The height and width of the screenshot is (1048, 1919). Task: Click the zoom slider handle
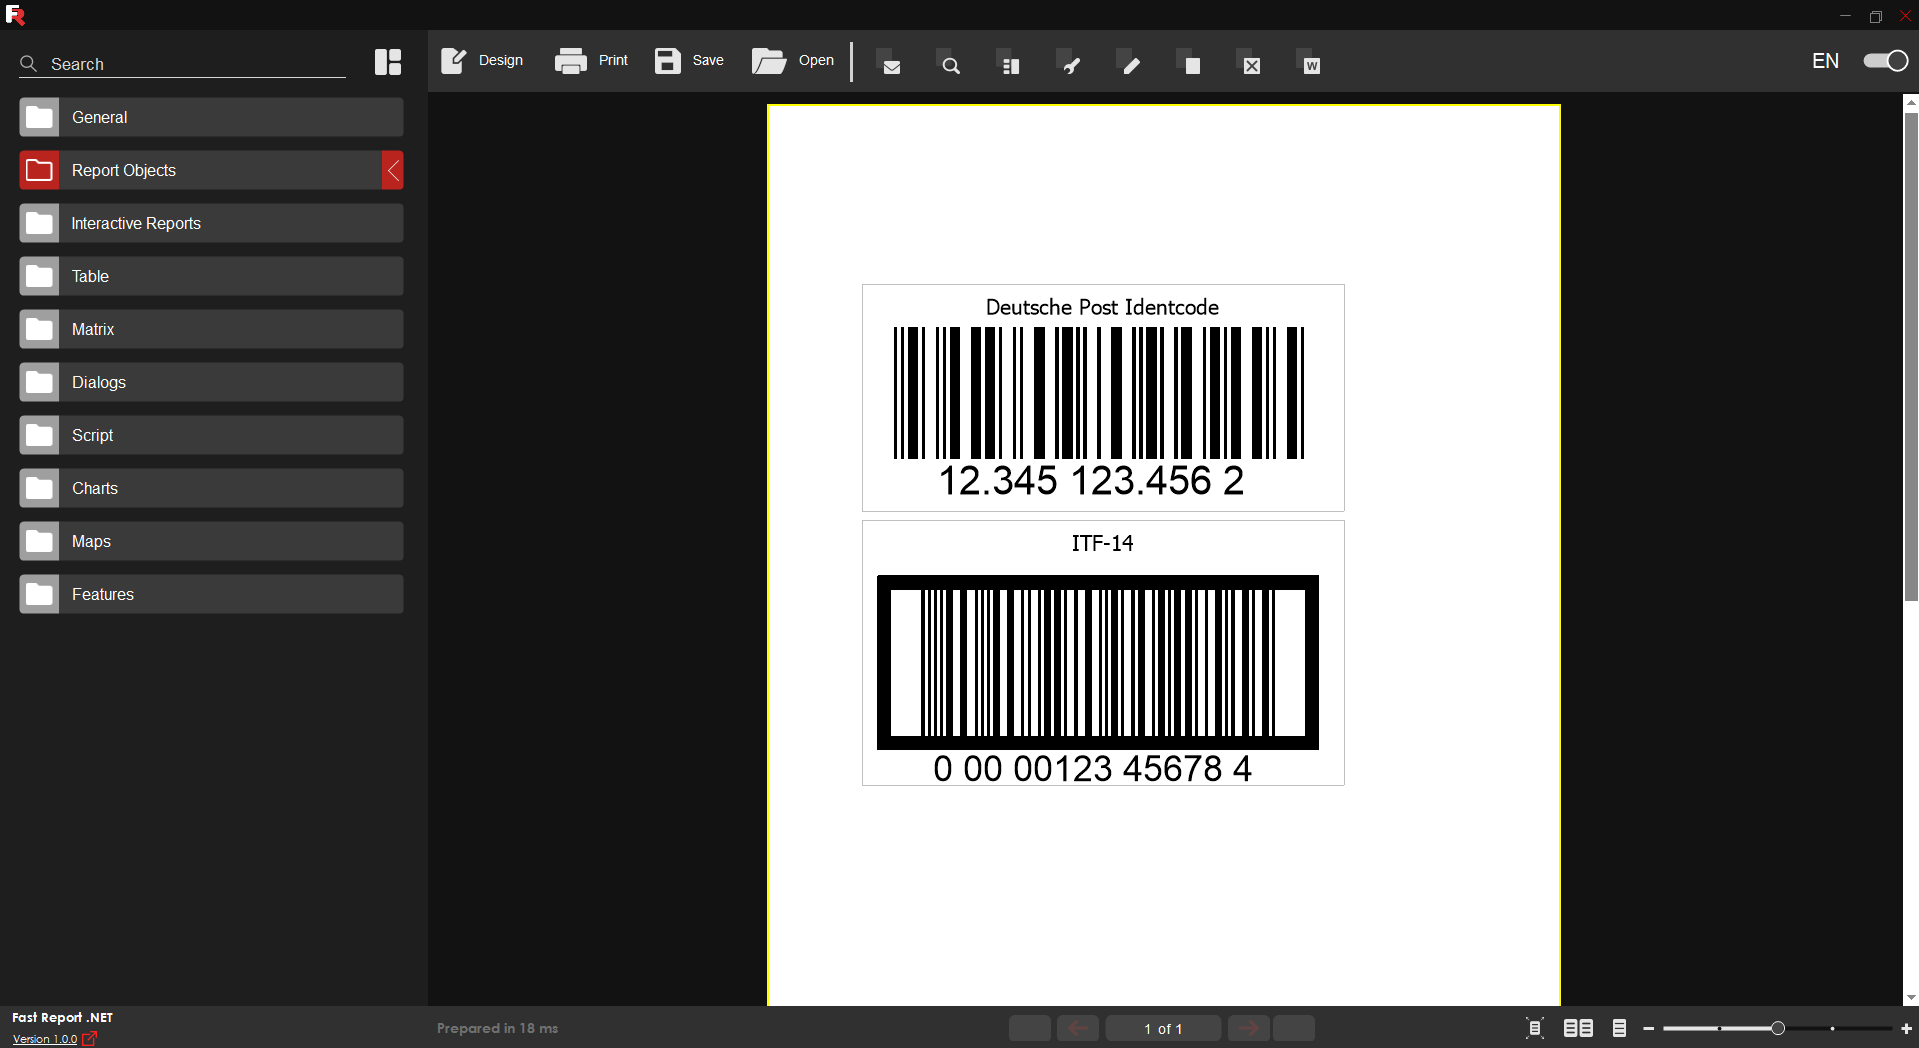point(1778,1028)
